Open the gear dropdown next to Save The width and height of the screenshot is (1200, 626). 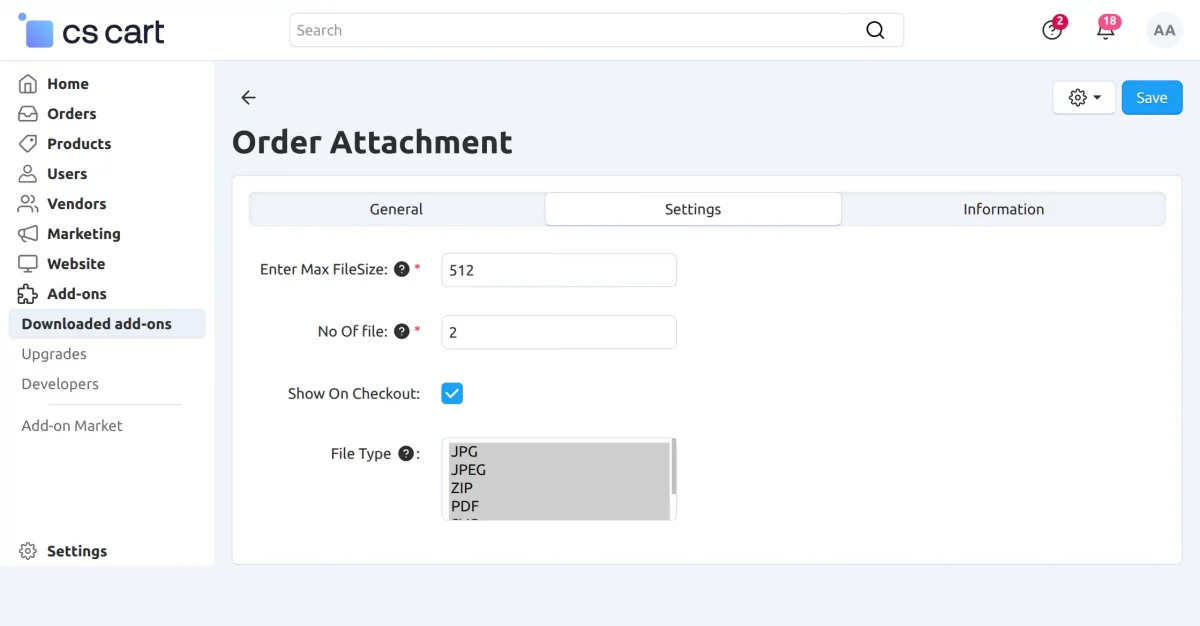click(x=1084, y=97)
